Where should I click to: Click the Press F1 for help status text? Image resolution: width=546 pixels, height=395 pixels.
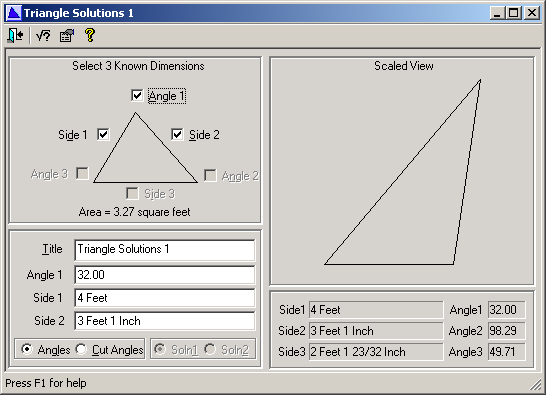click(x=46, y=383)
